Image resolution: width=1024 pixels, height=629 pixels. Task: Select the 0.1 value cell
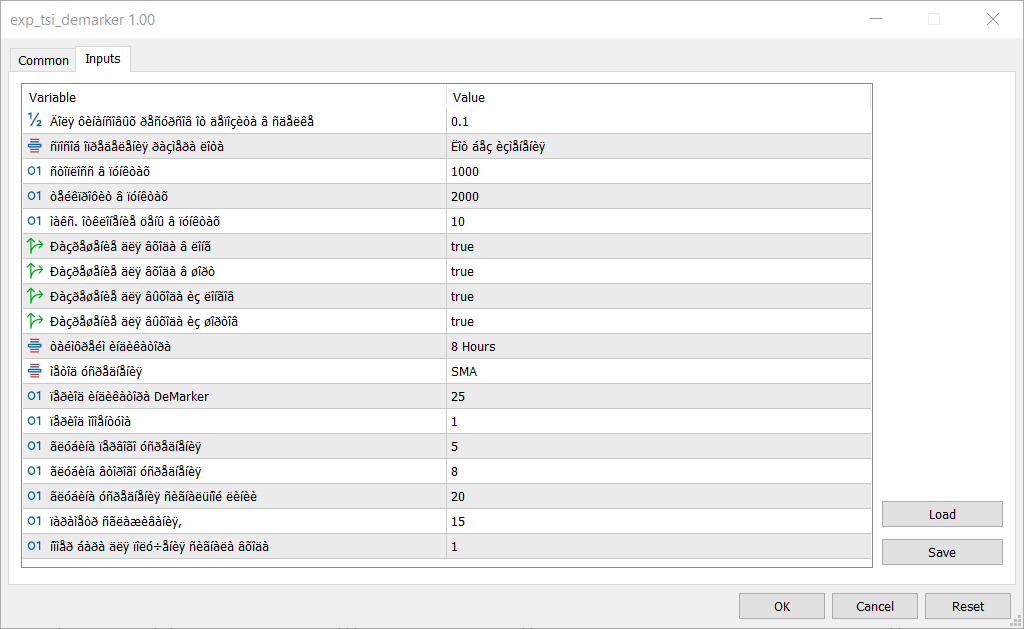(658, 121)
